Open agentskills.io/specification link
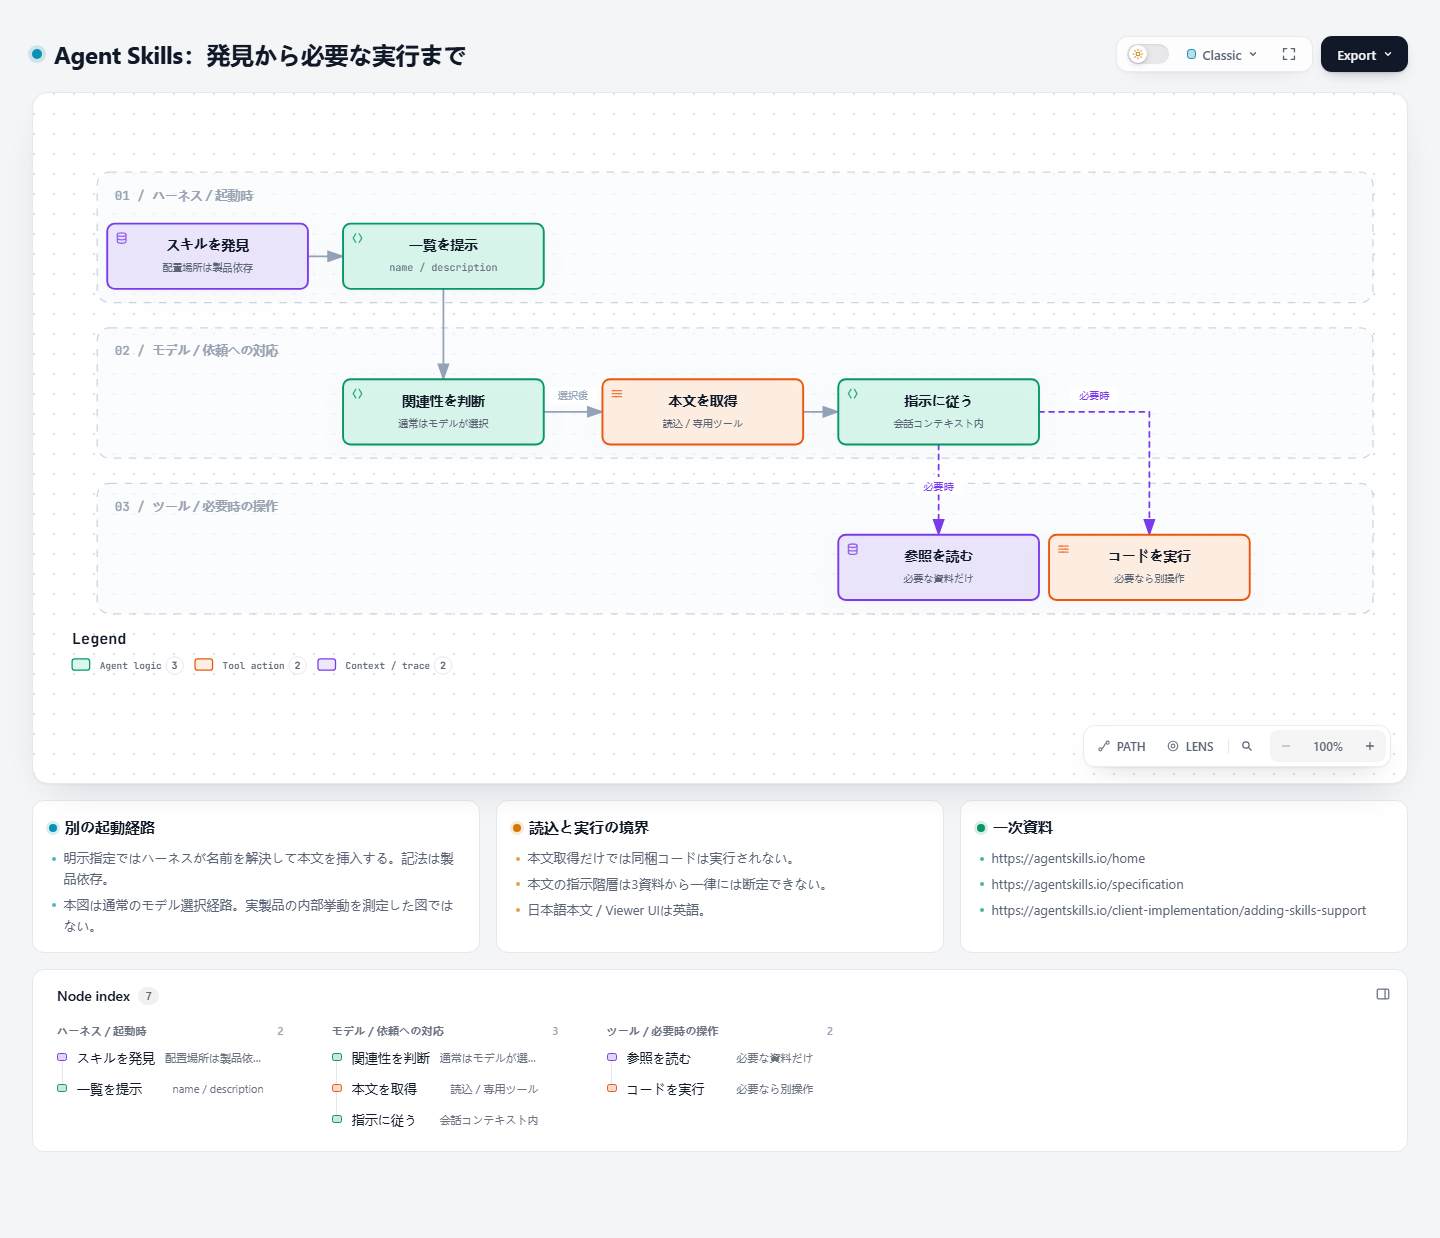 click(1087, 884)
